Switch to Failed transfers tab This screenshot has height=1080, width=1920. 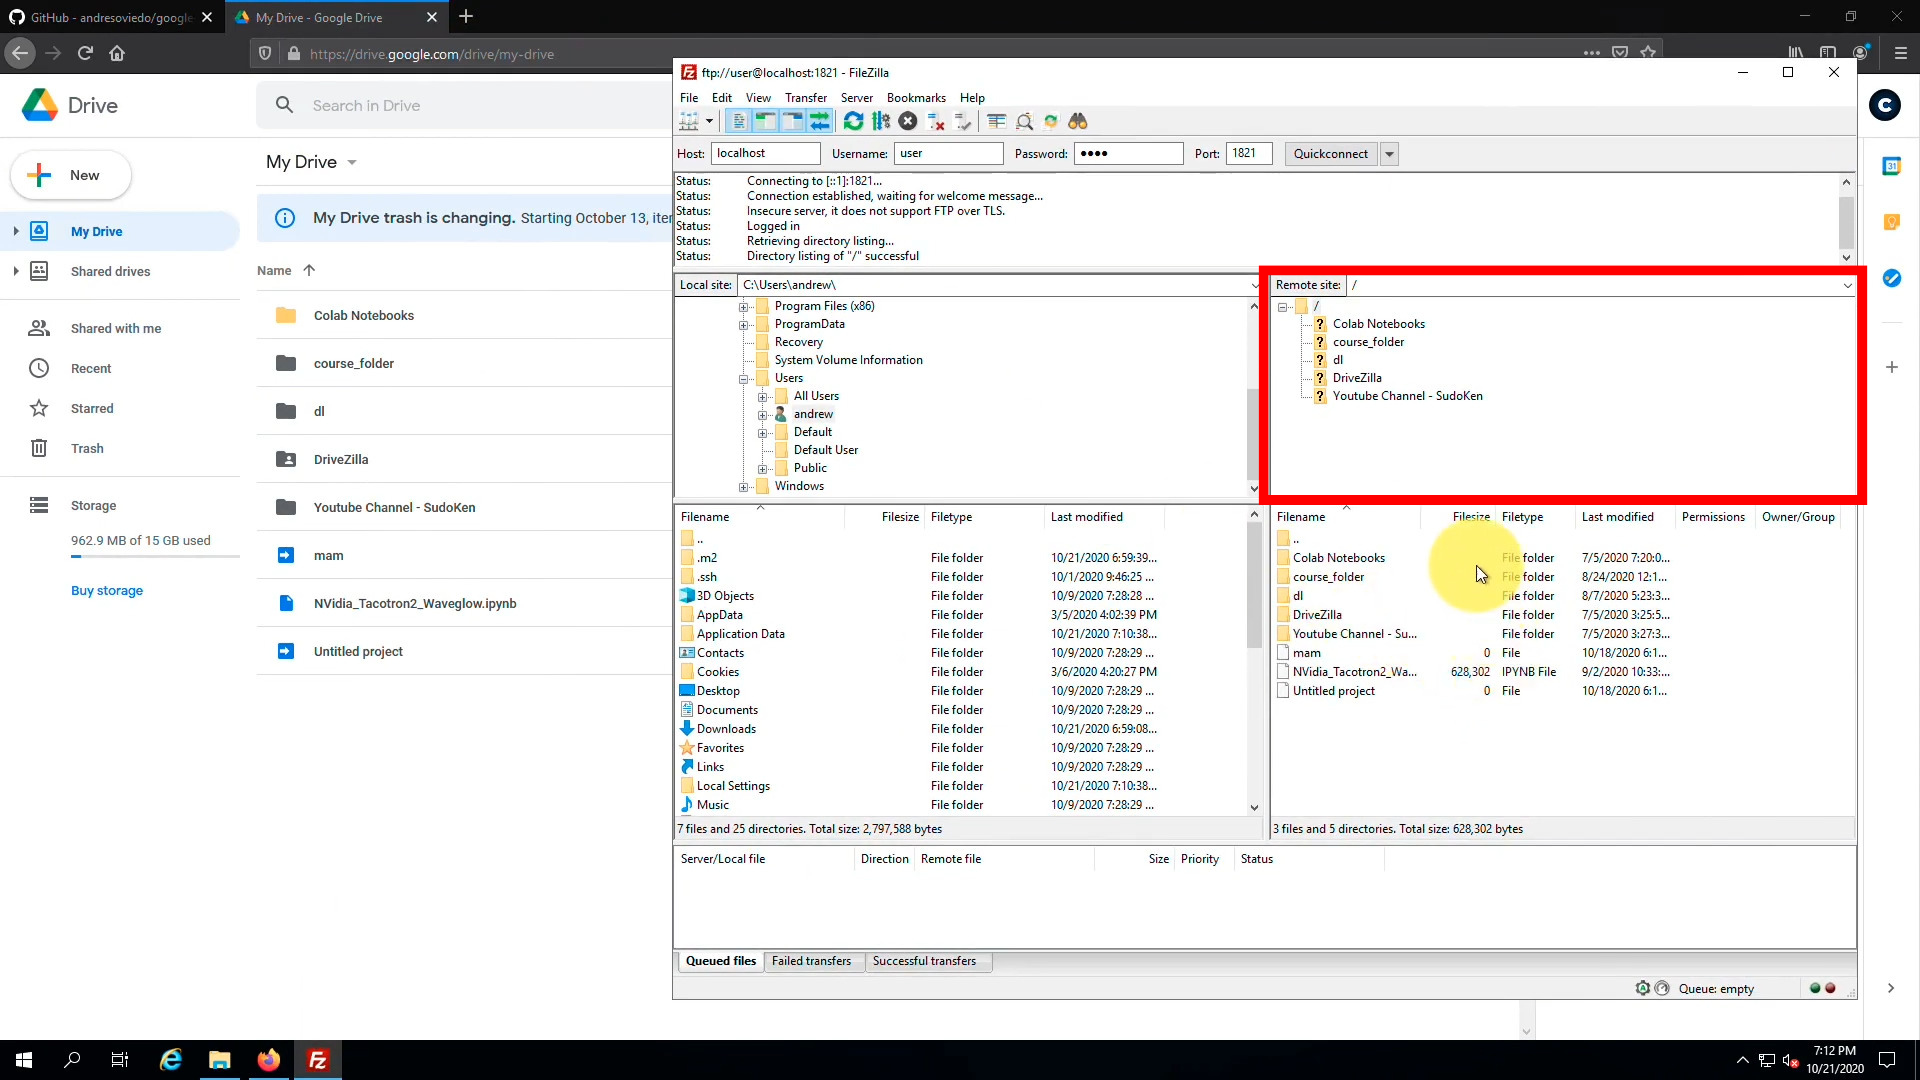pos(811,961)
